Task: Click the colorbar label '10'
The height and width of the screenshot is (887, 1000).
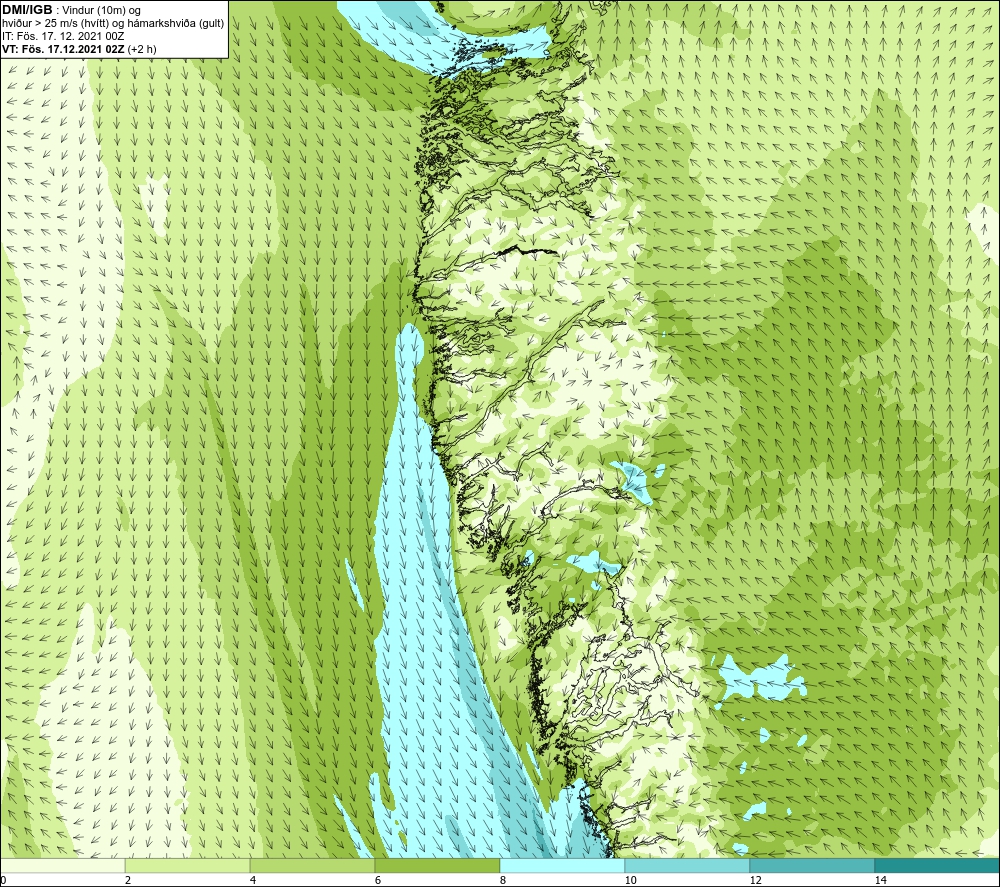Action: click(x=631, y=880)
